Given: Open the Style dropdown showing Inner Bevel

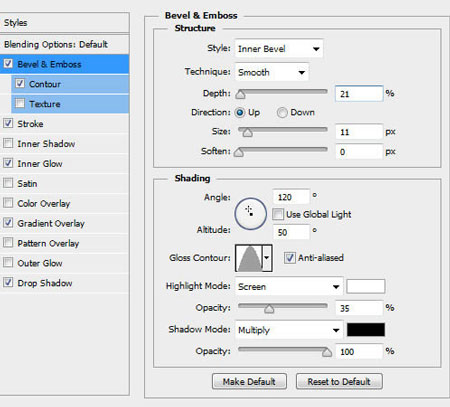Looking at the screenshot, I should (x=279, y=49).
